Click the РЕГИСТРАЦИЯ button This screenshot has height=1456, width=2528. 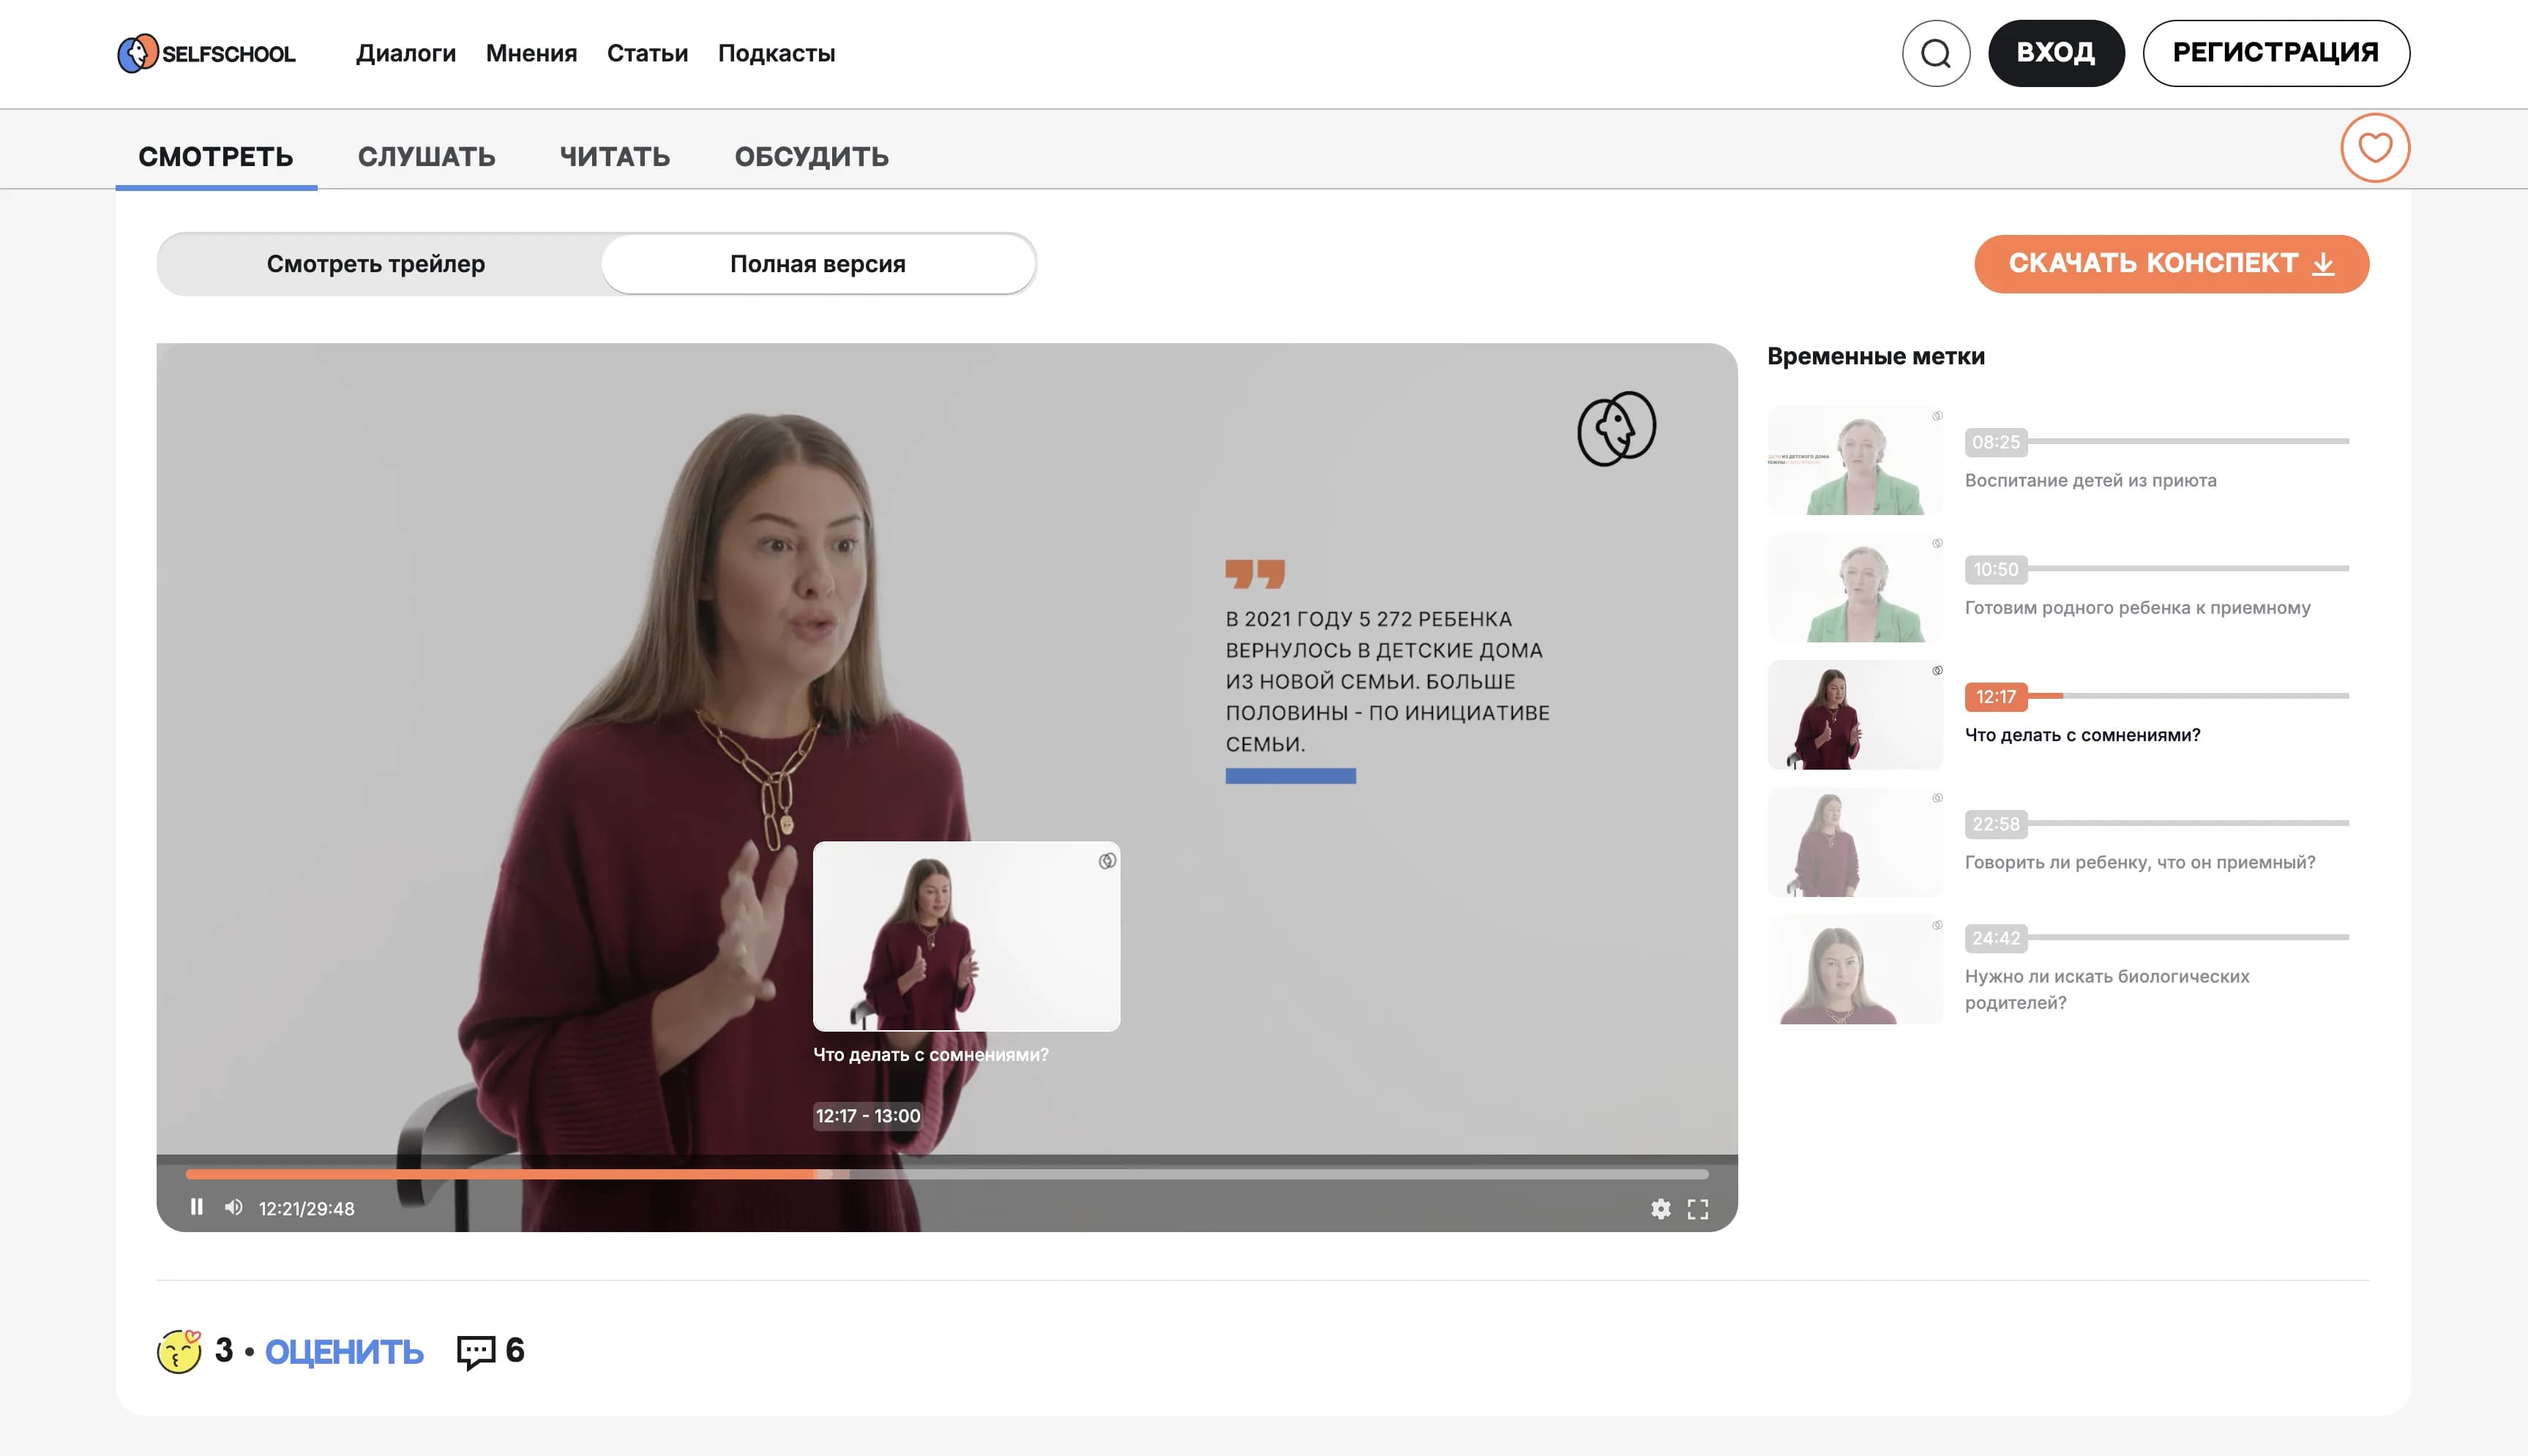2277,52
